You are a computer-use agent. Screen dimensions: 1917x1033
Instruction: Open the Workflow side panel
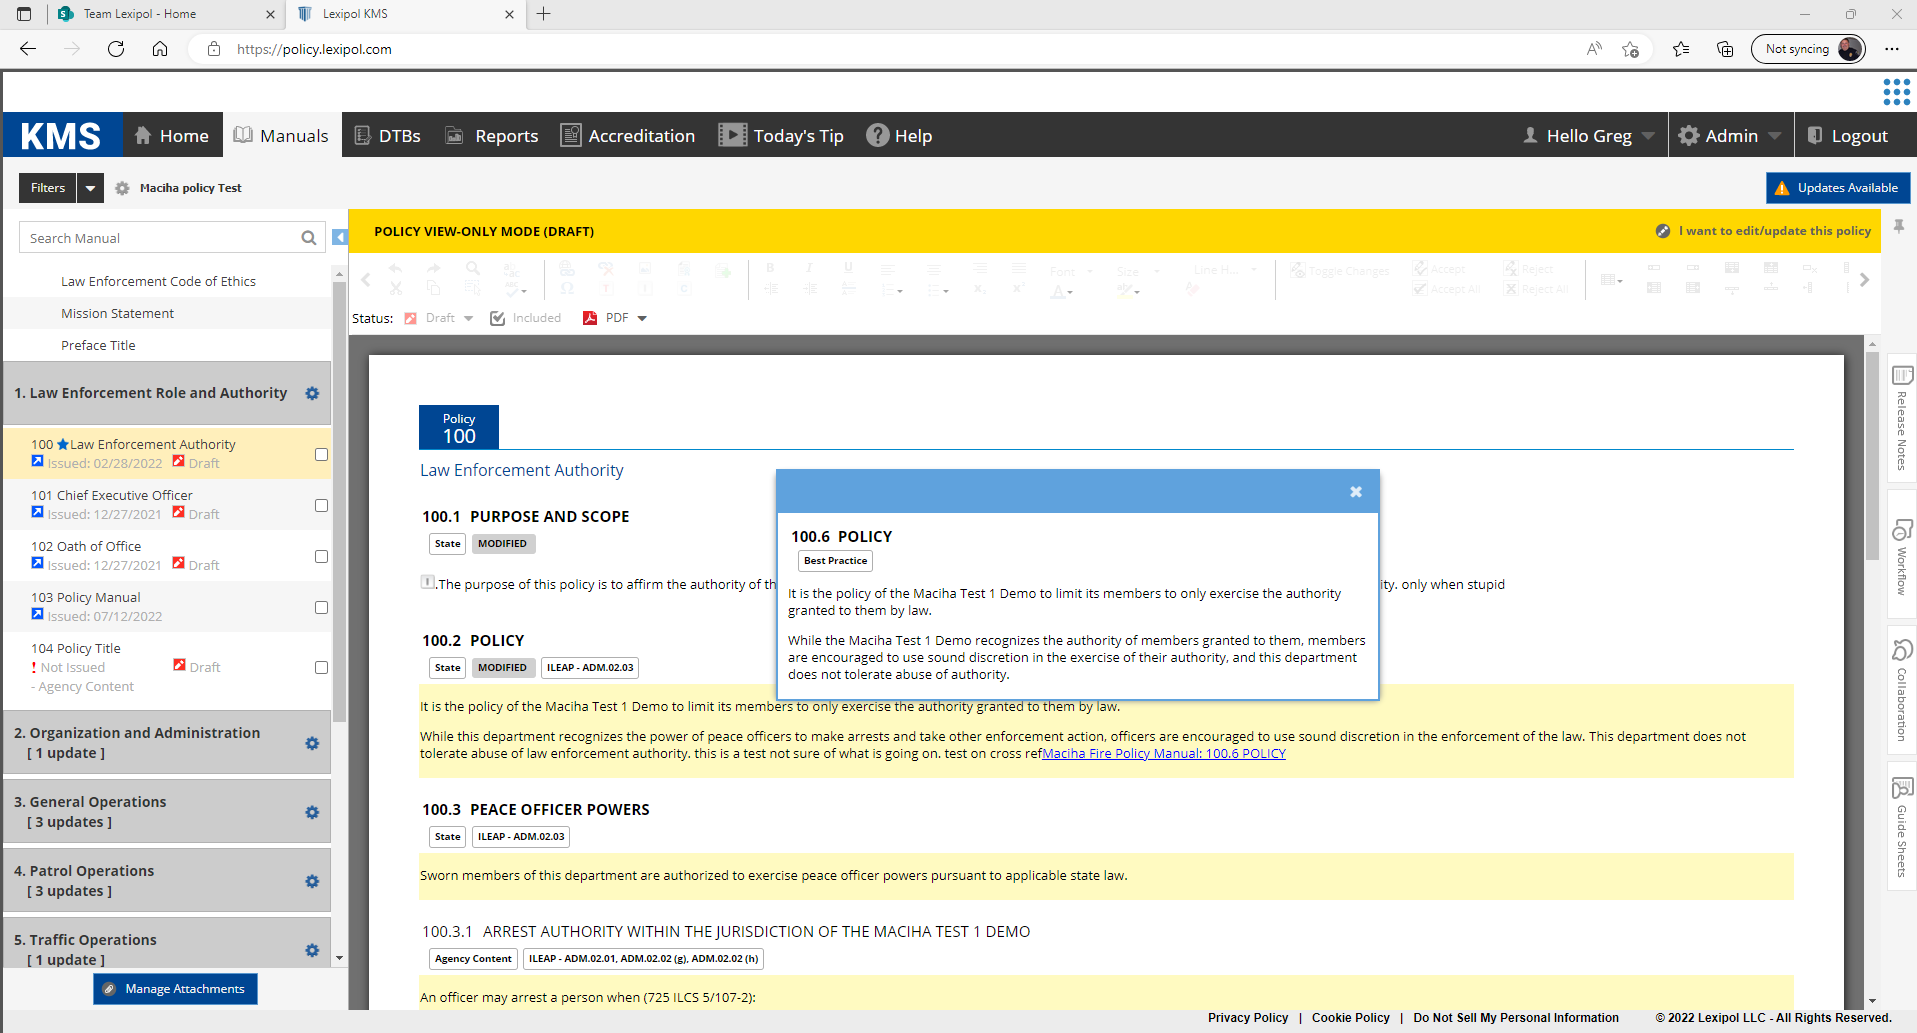click(1901, 557)
